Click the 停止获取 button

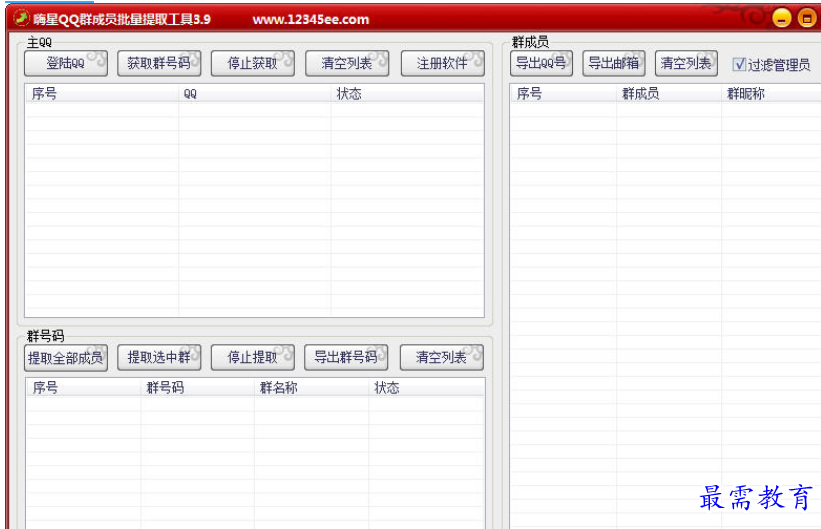[253, 63]
